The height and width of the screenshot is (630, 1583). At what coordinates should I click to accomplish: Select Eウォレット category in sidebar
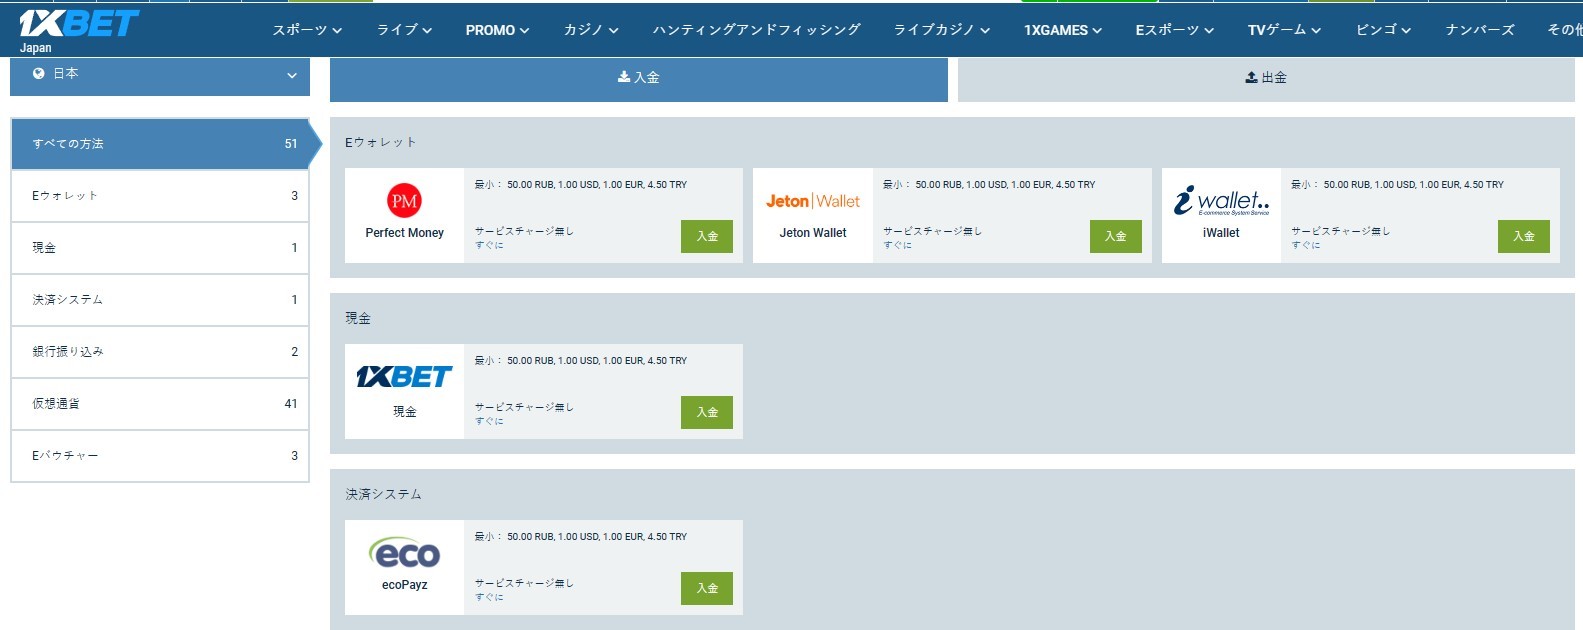(x=160, y=196)
